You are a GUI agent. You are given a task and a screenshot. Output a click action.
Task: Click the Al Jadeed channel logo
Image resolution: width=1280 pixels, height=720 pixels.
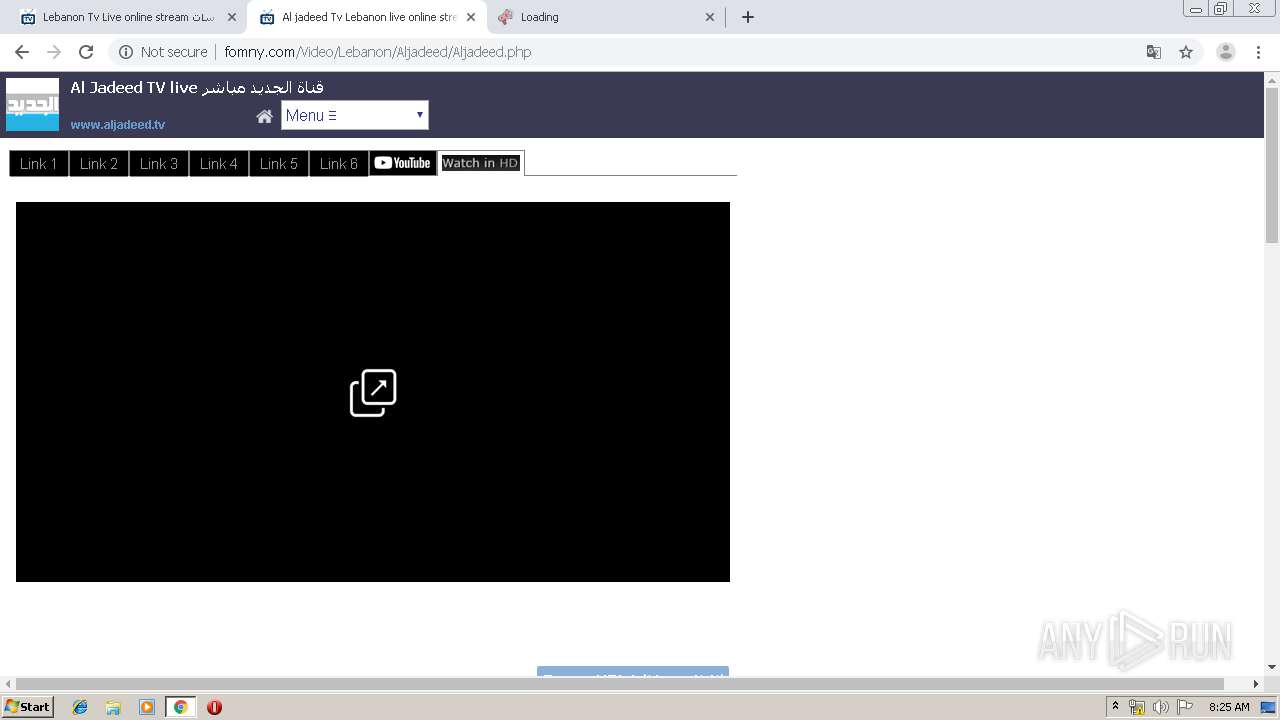(x=32, y=104)
